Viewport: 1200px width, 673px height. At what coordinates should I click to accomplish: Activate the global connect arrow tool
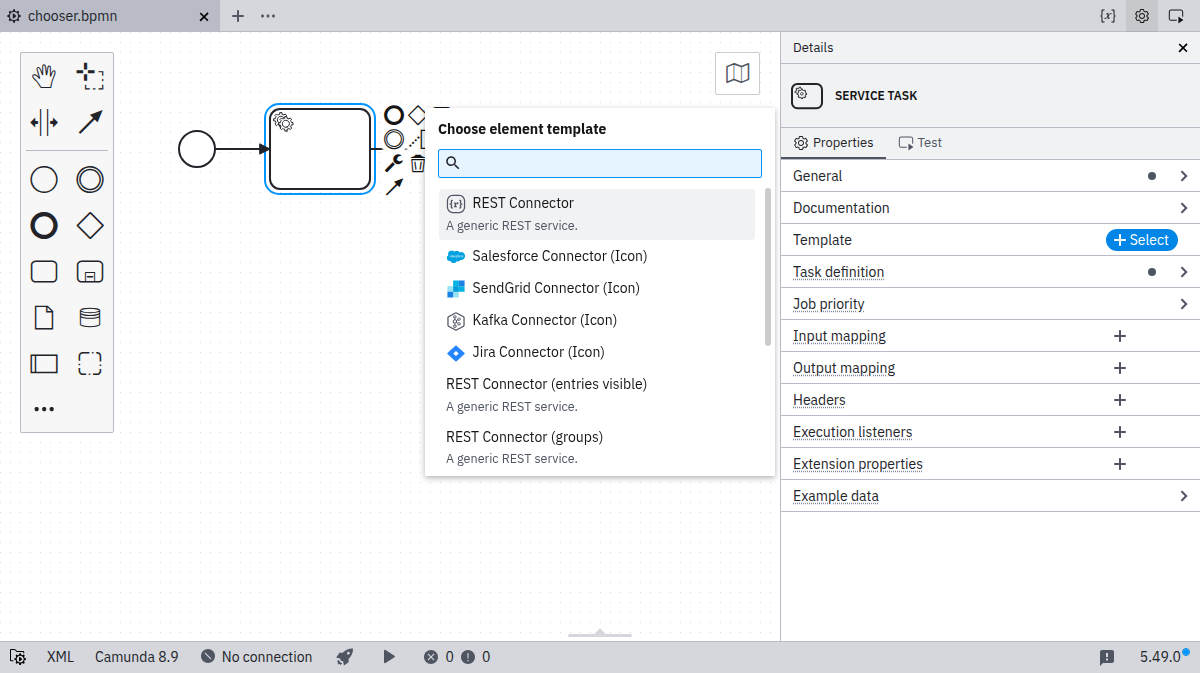pyautogui.click(x=90, y=123)
